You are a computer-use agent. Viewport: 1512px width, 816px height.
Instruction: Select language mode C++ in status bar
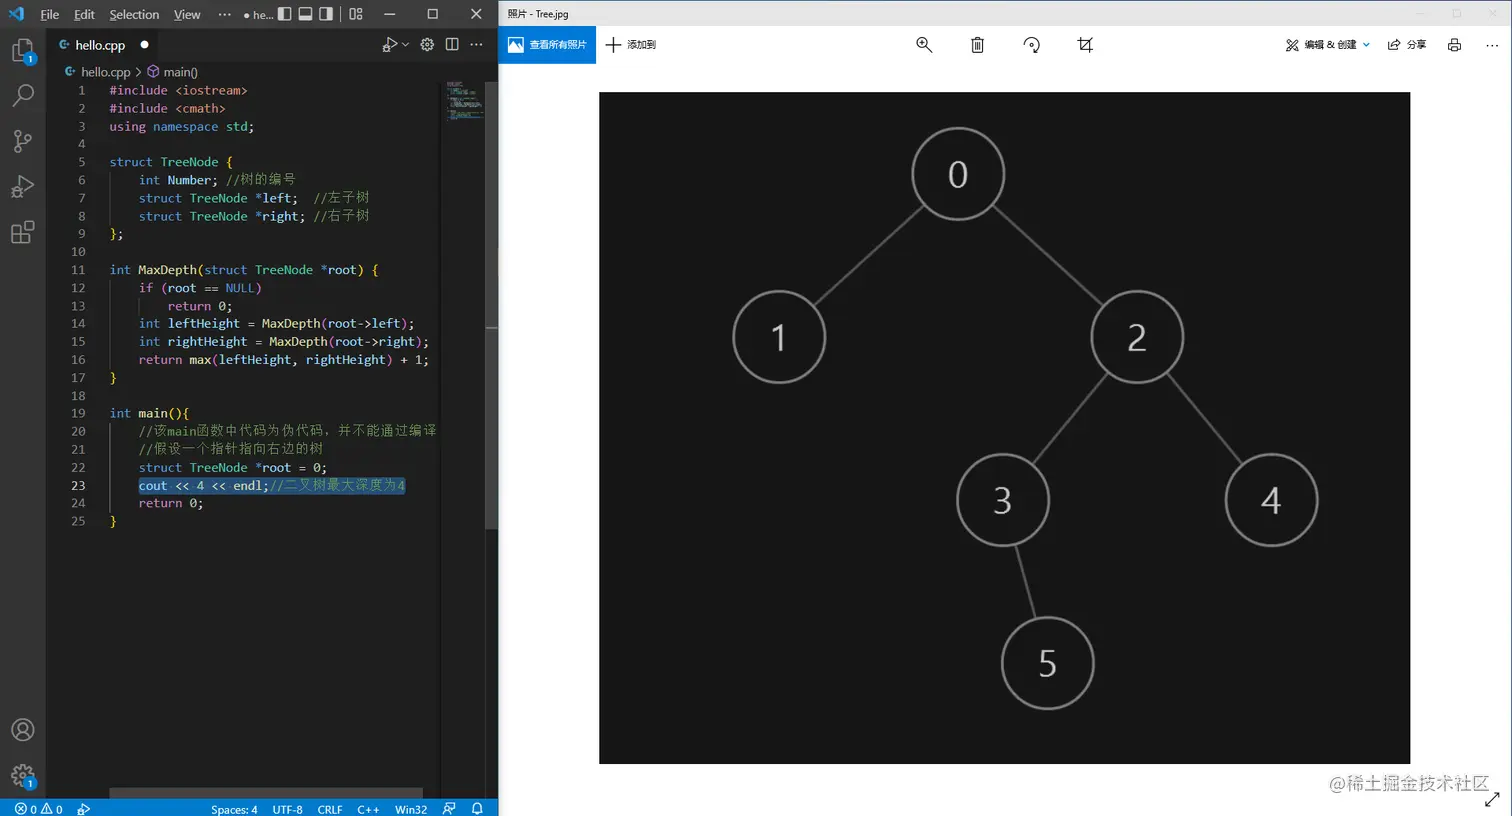tap(368, 809)
